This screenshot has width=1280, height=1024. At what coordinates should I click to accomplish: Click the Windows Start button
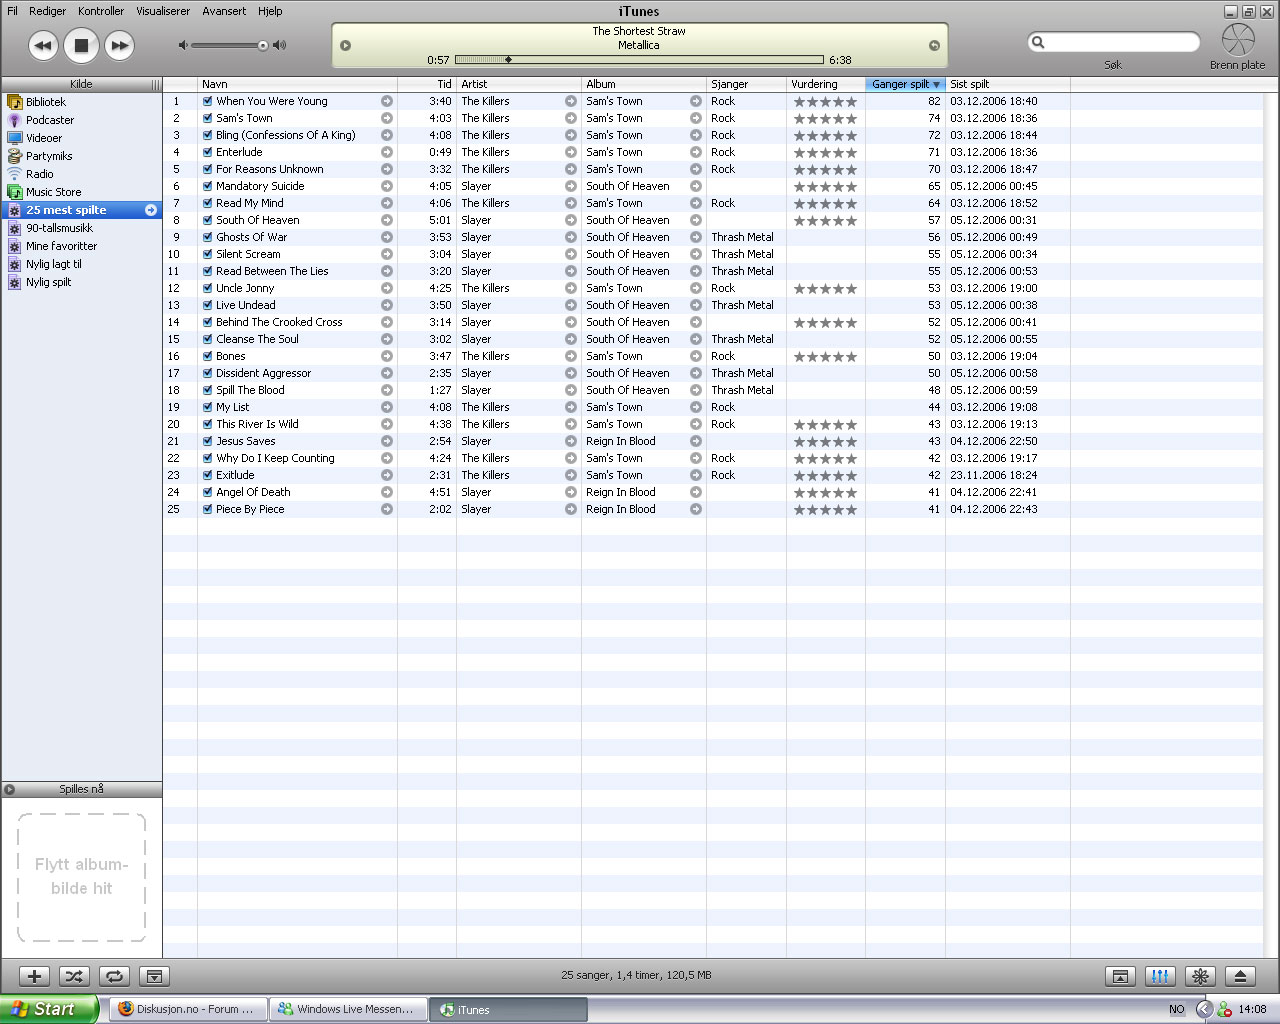pos(49,1009)
